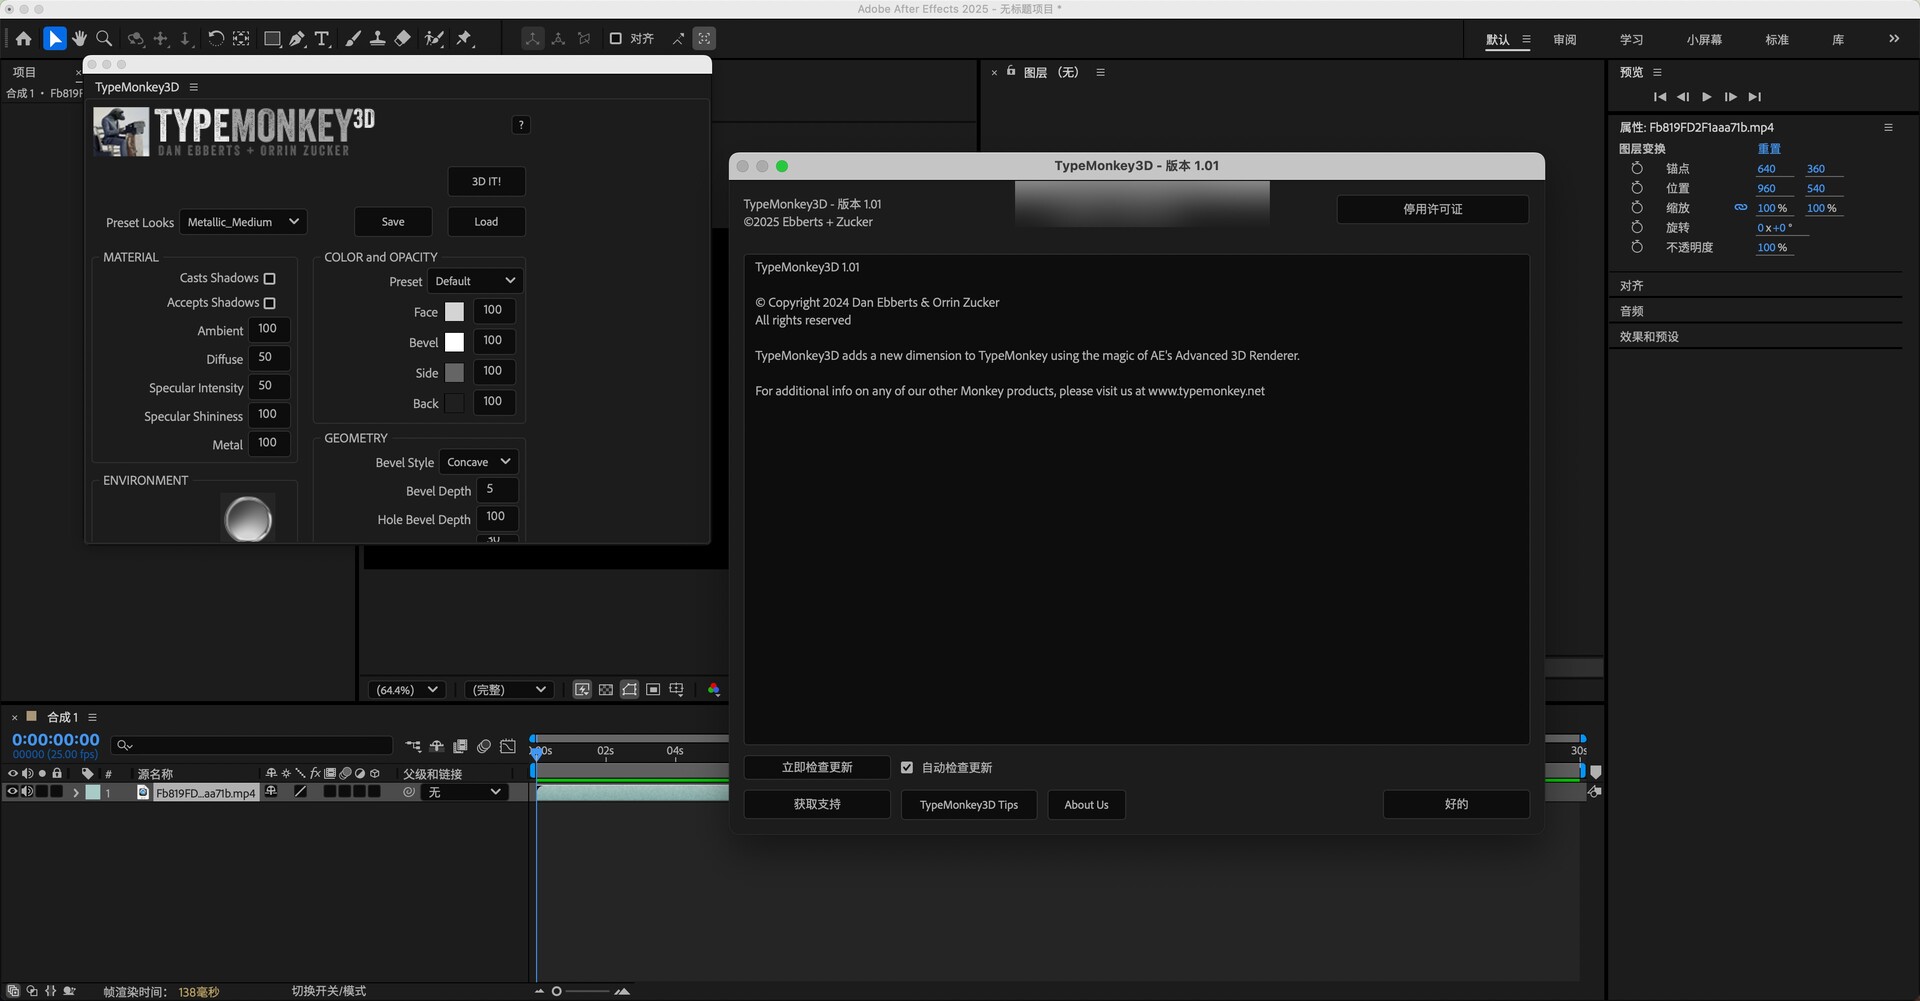Switch to 学习 workspace
The height and width of the screenshot is (1001, 1920).
coord(1632,40)
